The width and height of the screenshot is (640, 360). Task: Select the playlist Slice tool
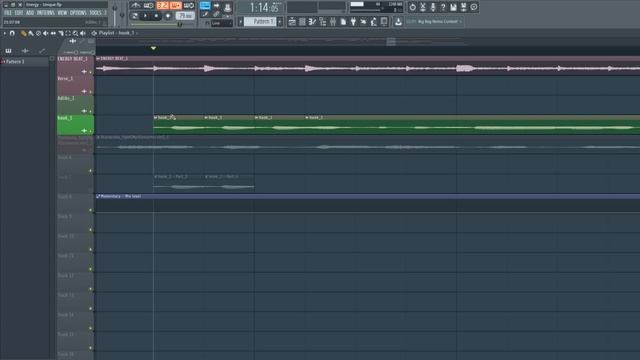click(x=60, y=33)
